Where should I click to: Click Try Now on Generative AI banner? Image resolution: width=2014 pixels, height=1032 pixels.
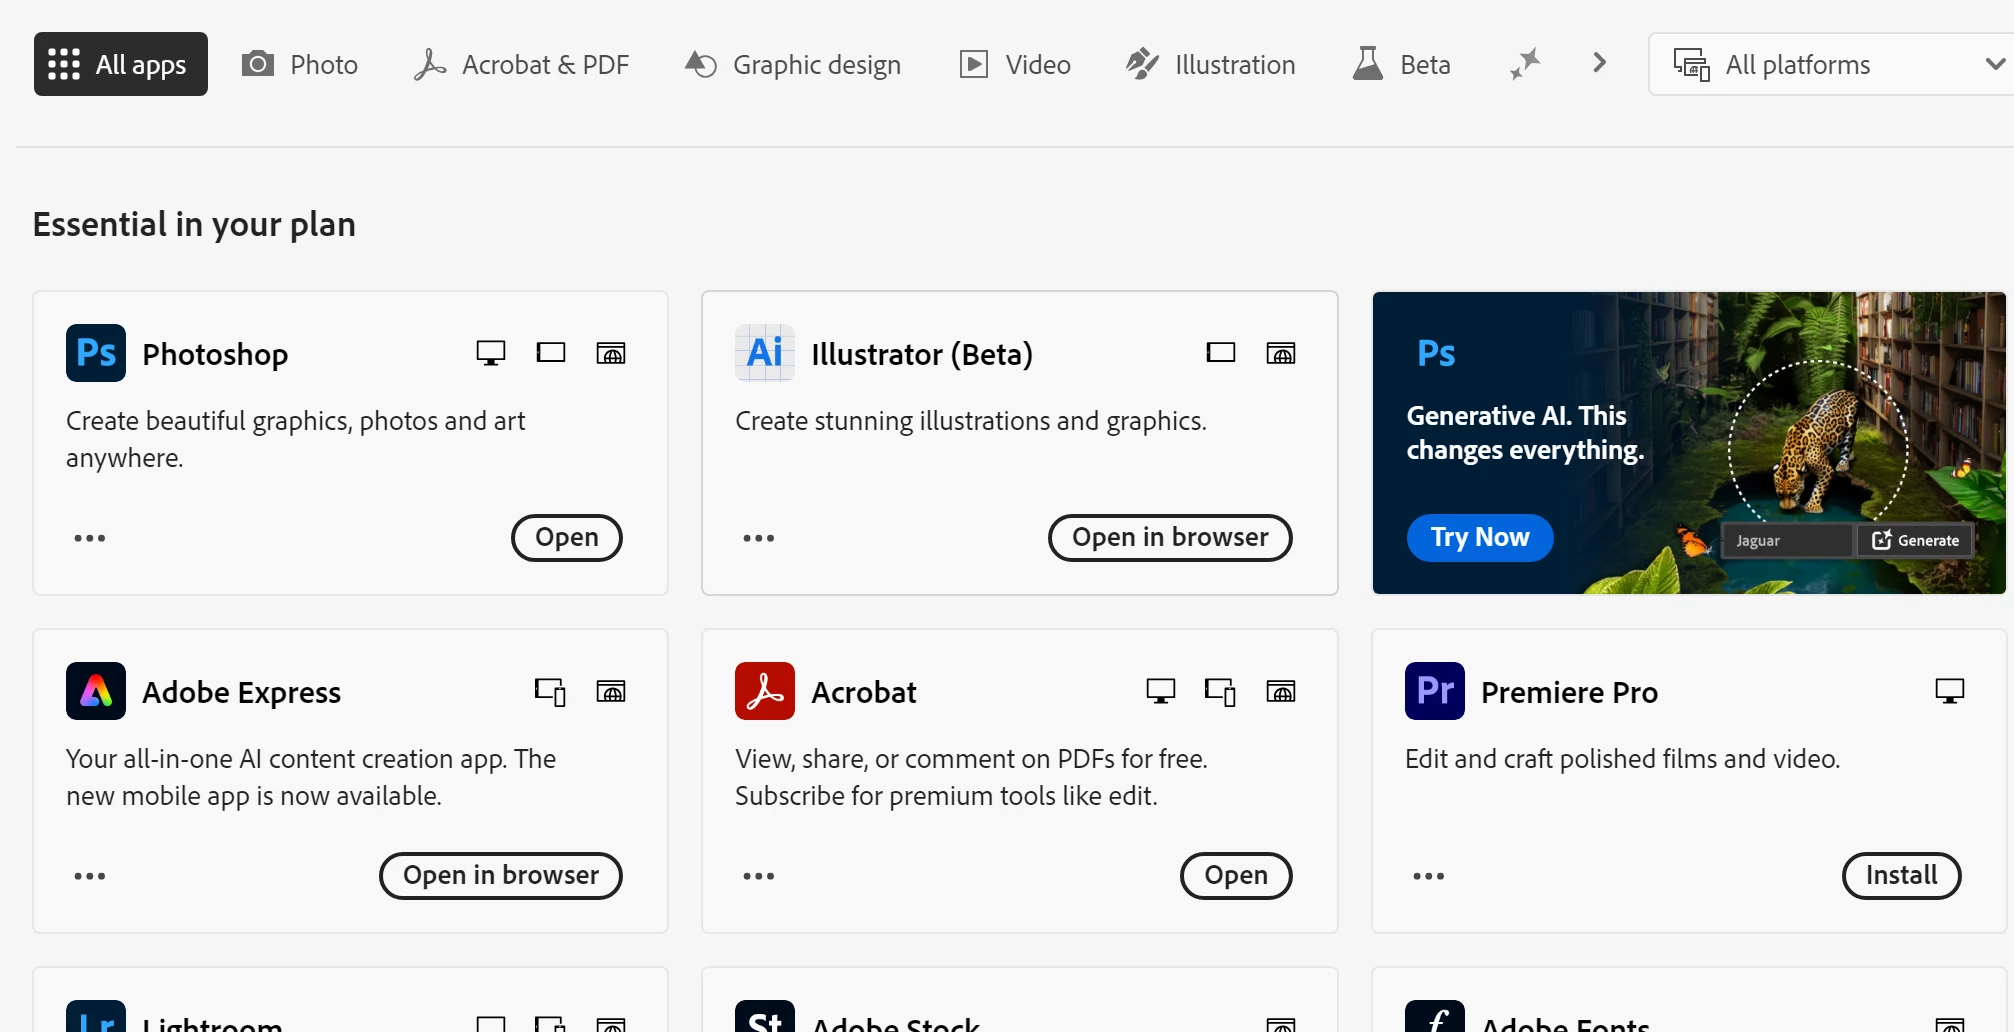tap(1480, 538)
